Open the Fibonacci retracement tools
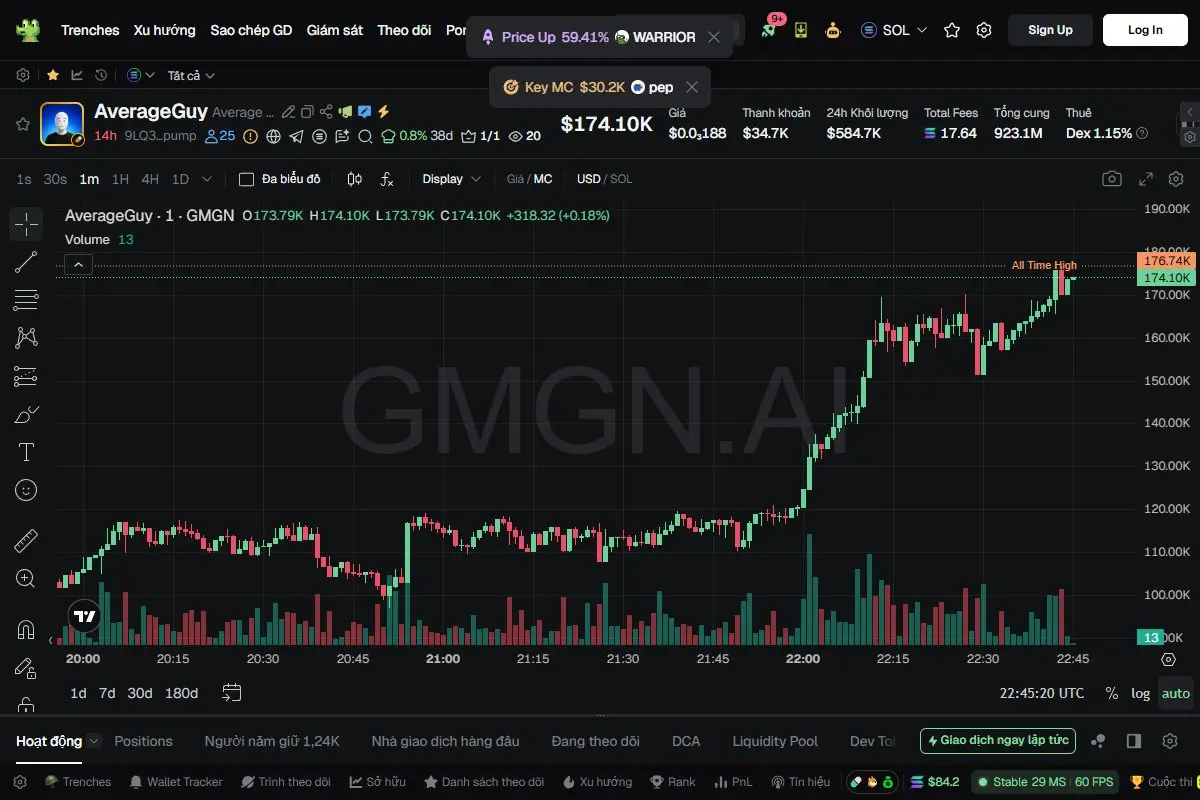The image size is (1200, 800). 26,300
